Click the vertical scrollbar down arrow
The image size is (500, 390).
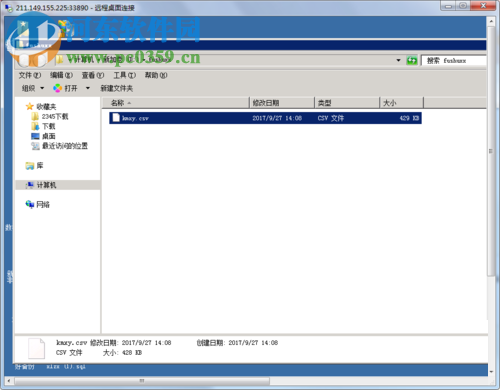[x=491, y=372]
